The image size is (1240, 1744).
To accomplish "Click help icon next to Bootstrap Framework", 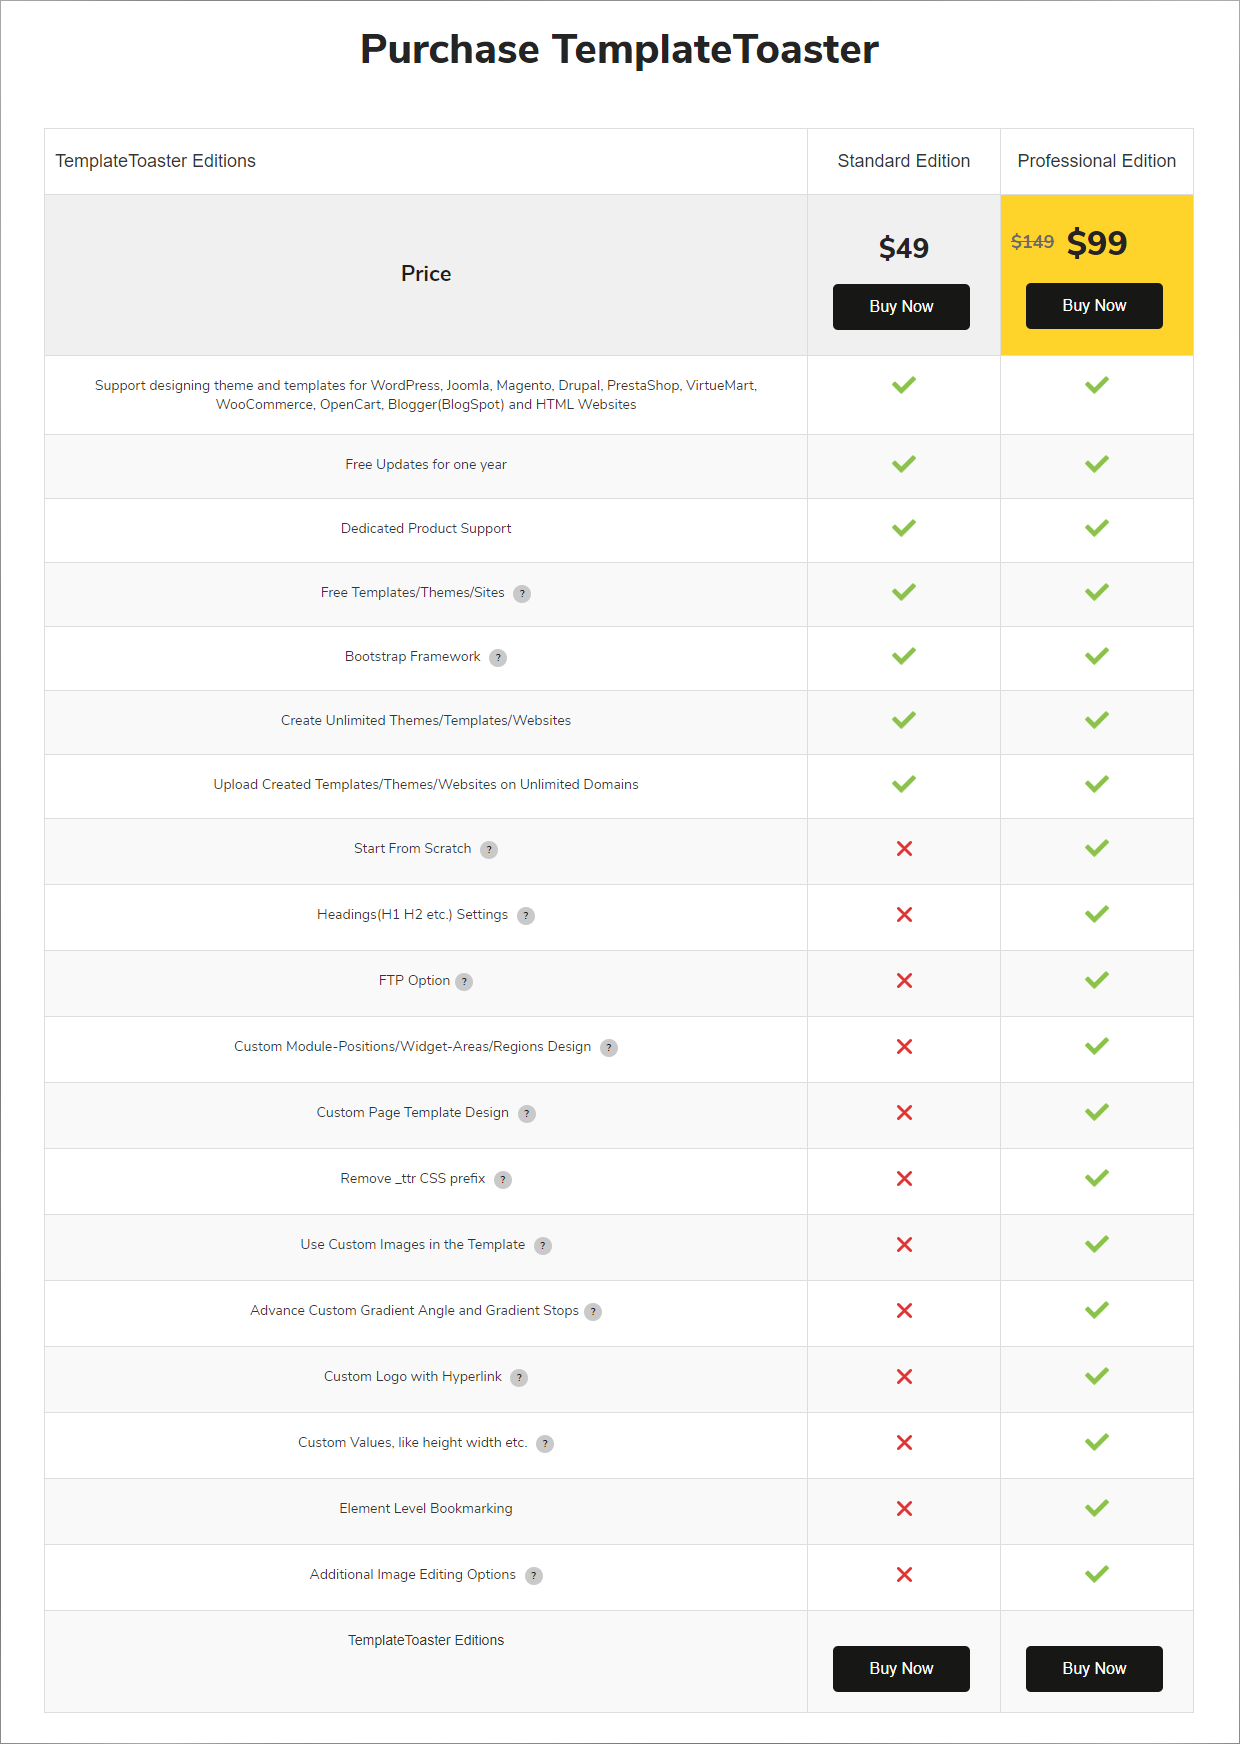I will click(x=498, y=658).
